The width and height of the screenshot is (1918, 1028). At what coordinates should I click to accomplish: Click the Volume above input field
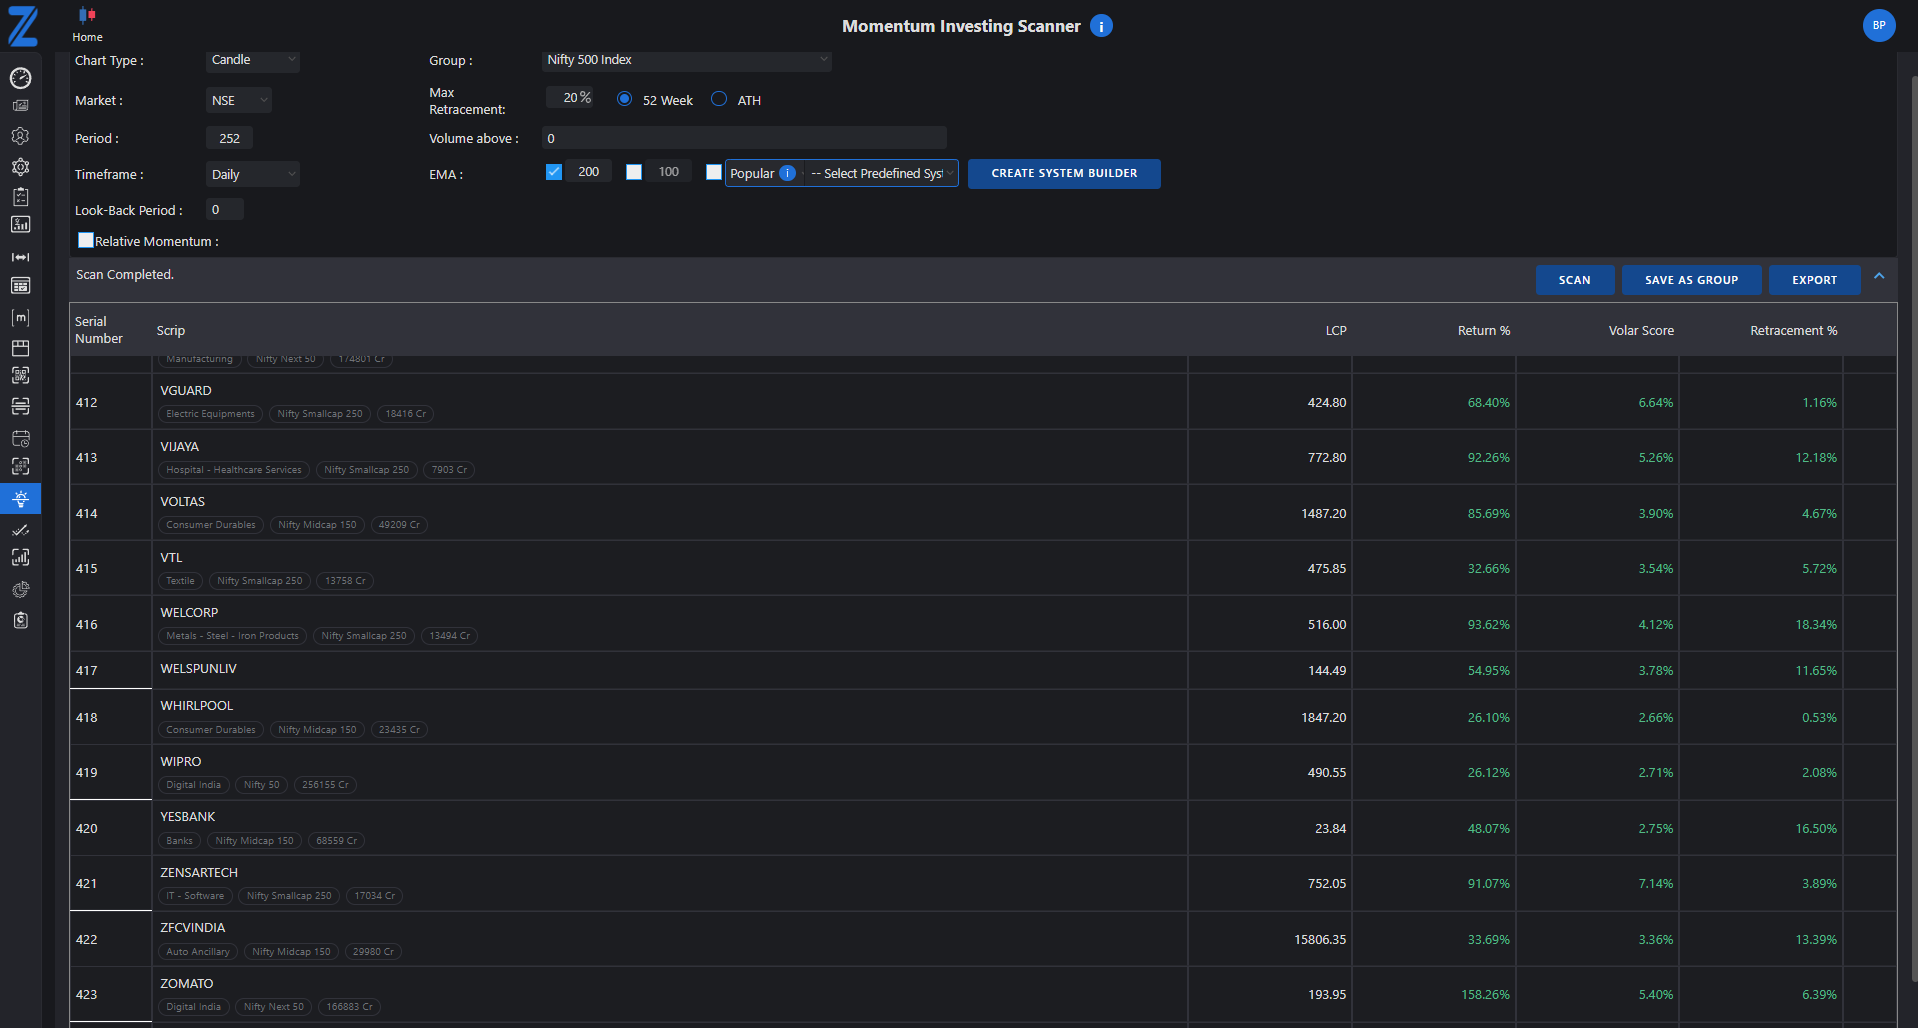tap(744, 138)
